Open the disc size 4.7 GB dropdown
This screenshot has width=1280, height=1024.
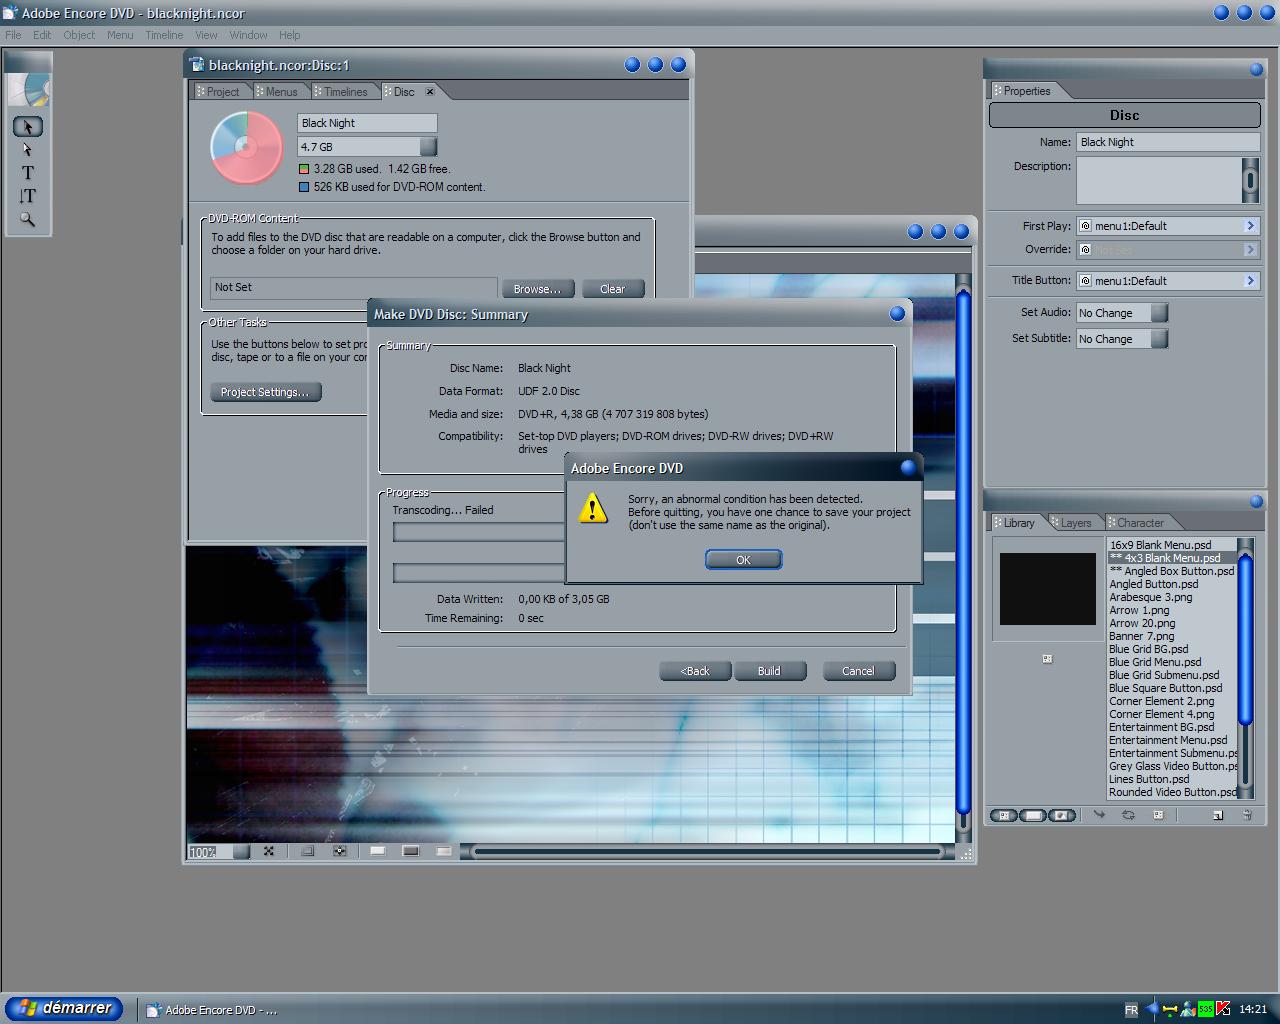click(x=428, y=147)
